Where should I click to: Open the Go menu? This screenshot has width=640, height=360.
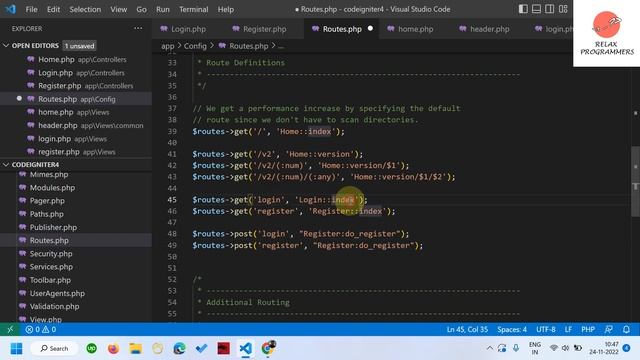pos(141,9)
